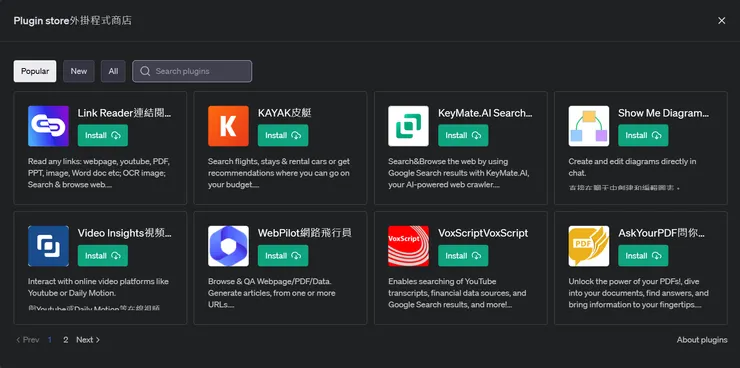This screenshot has width=740, height=368.
Task: Jump to page 2 of plugins
Action: click(66, 340)
